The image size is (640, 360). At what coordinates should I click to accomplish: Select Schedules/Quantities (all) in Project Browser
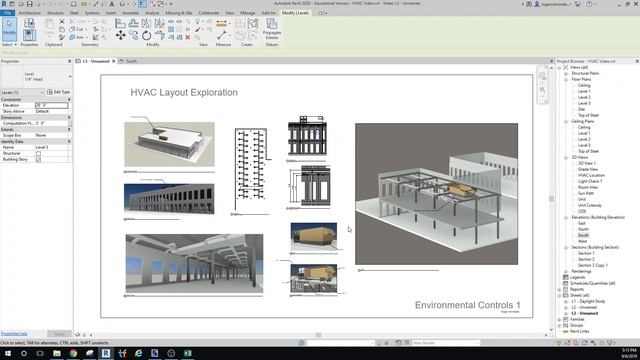(592, 283)
